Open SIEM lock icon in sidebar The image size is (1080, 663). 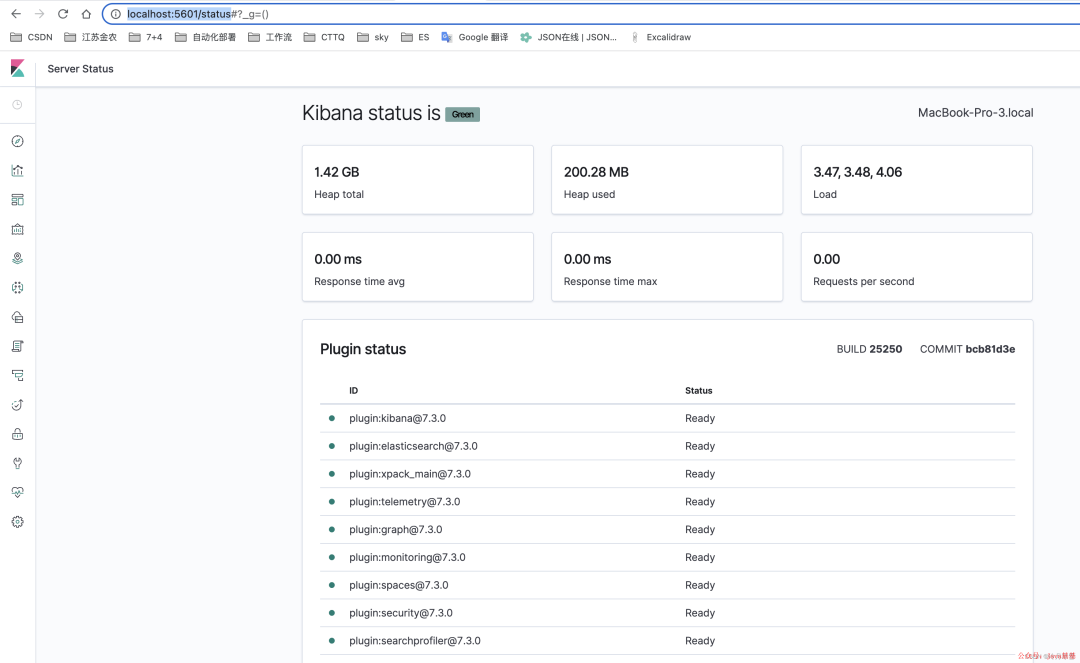coord(17,434)
